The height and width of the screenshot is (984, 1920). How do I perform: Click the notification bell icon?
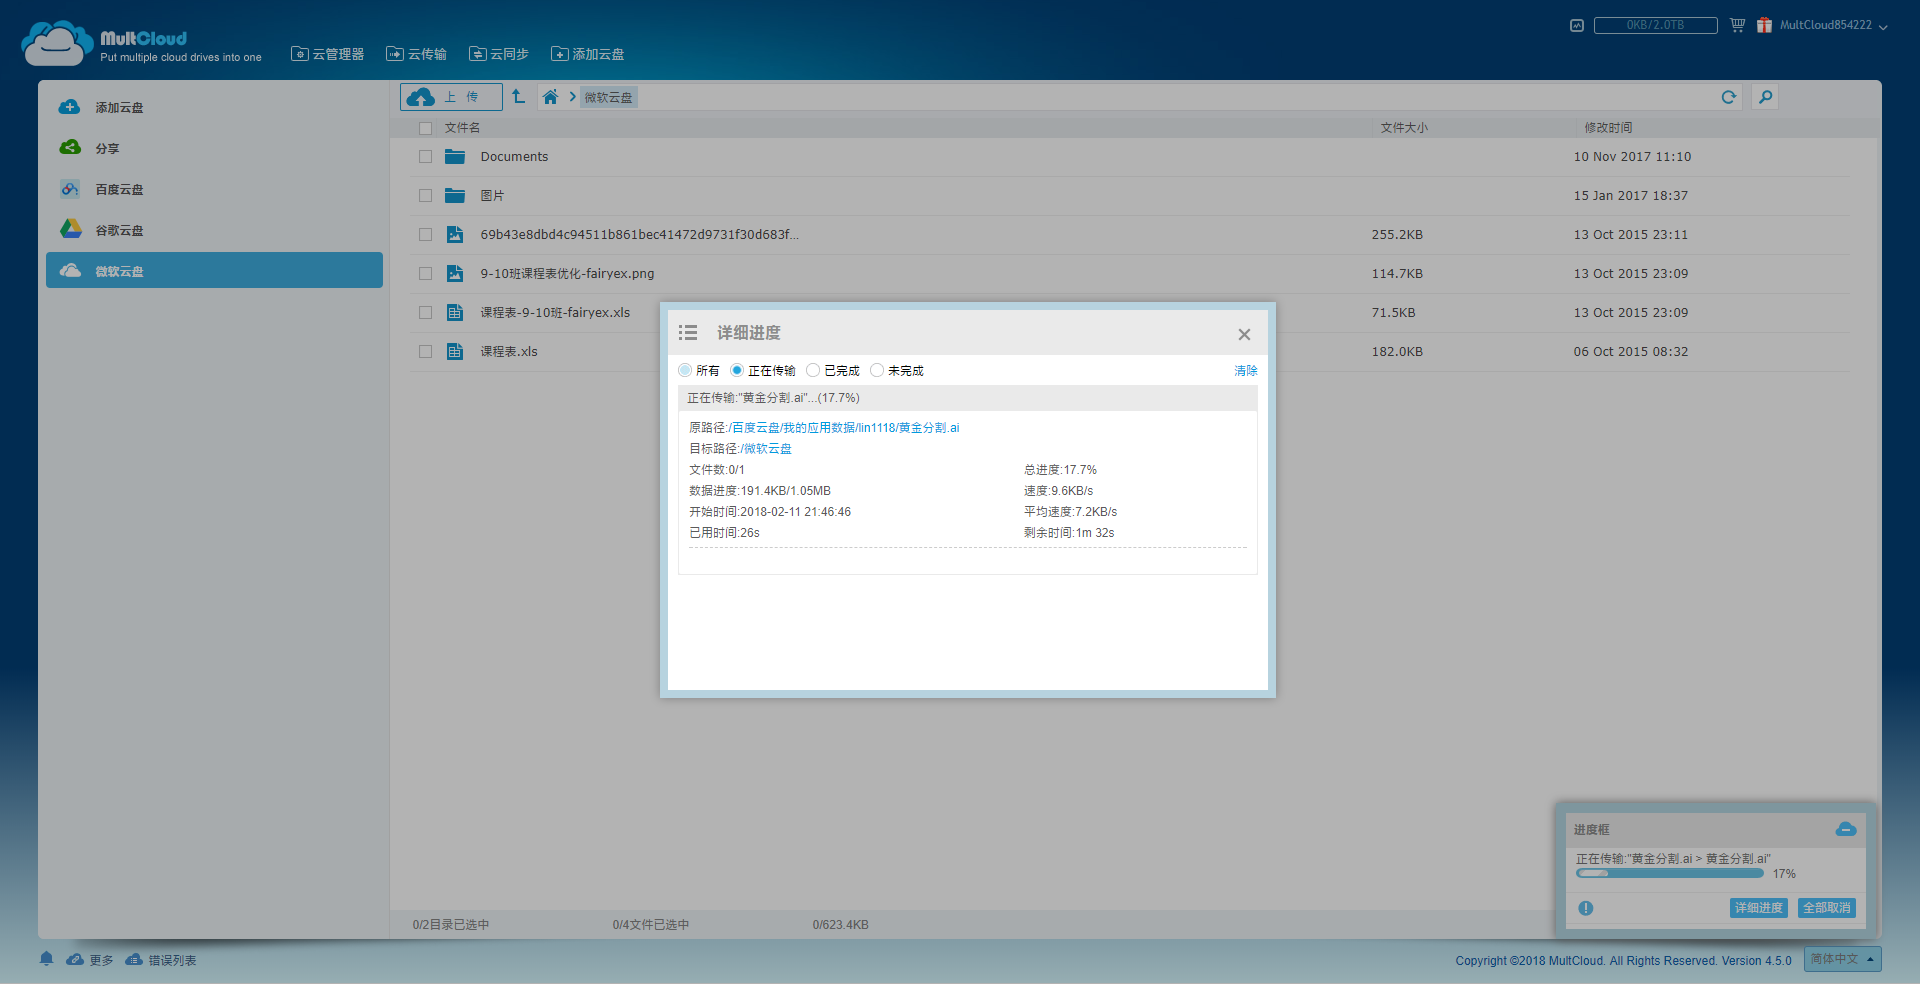pyautogui.click(x=46, y=959)
